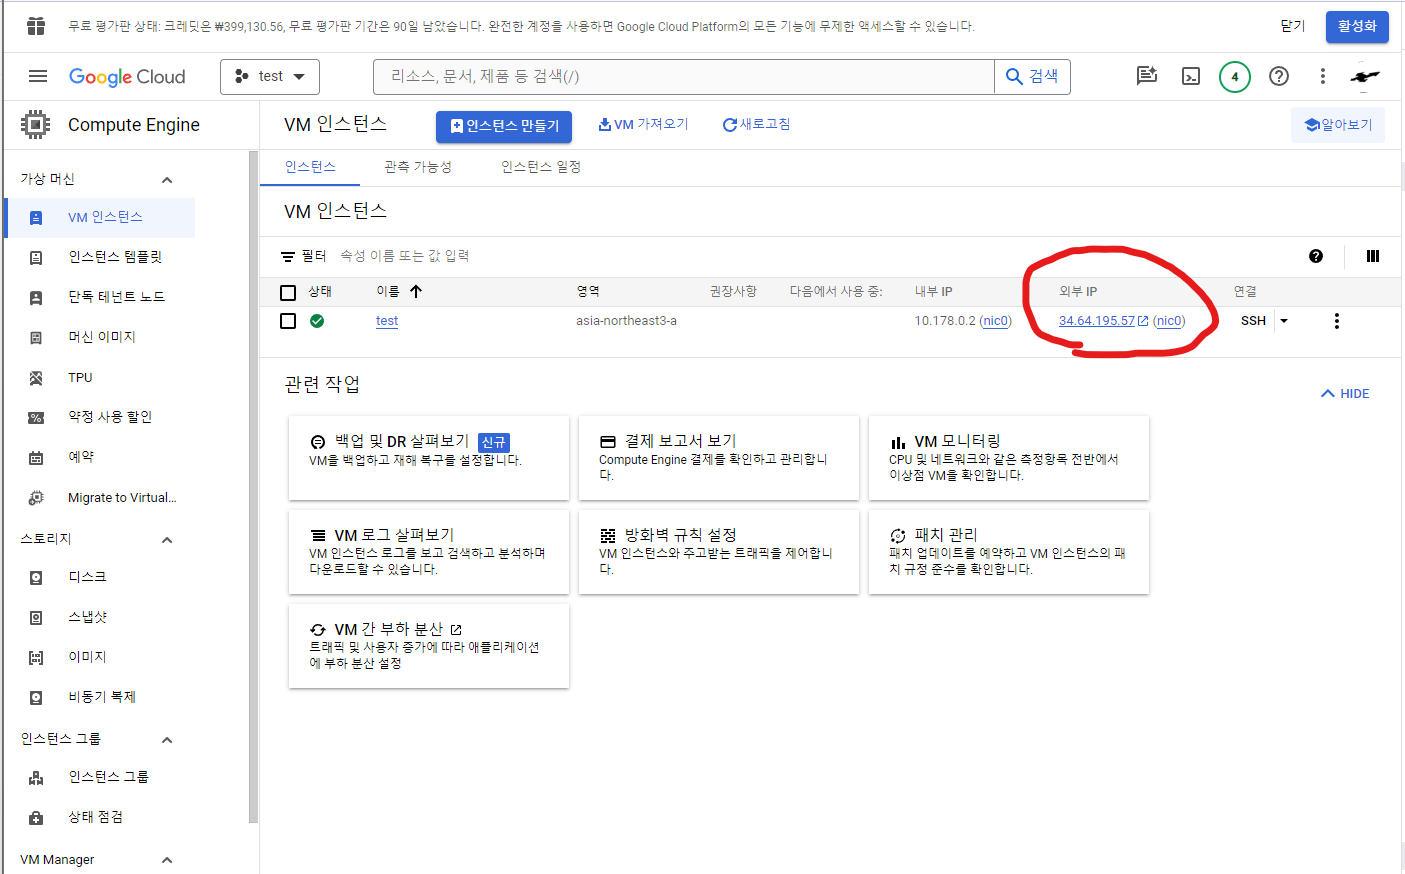
Task: Switch to the 인스턴스 tab
Action: [310, 167]
